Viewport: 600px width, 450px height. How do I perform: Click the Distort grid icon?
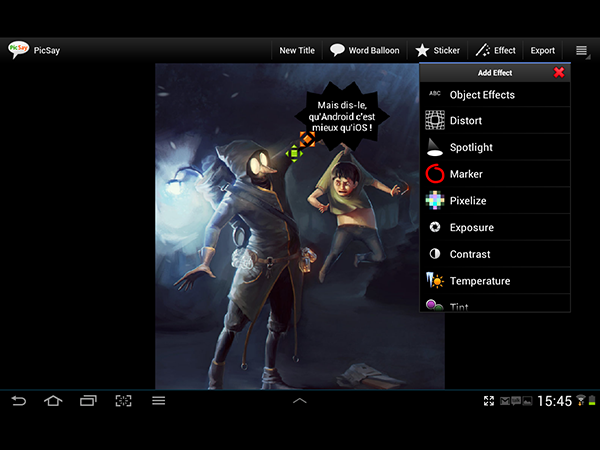click(435, 120)
